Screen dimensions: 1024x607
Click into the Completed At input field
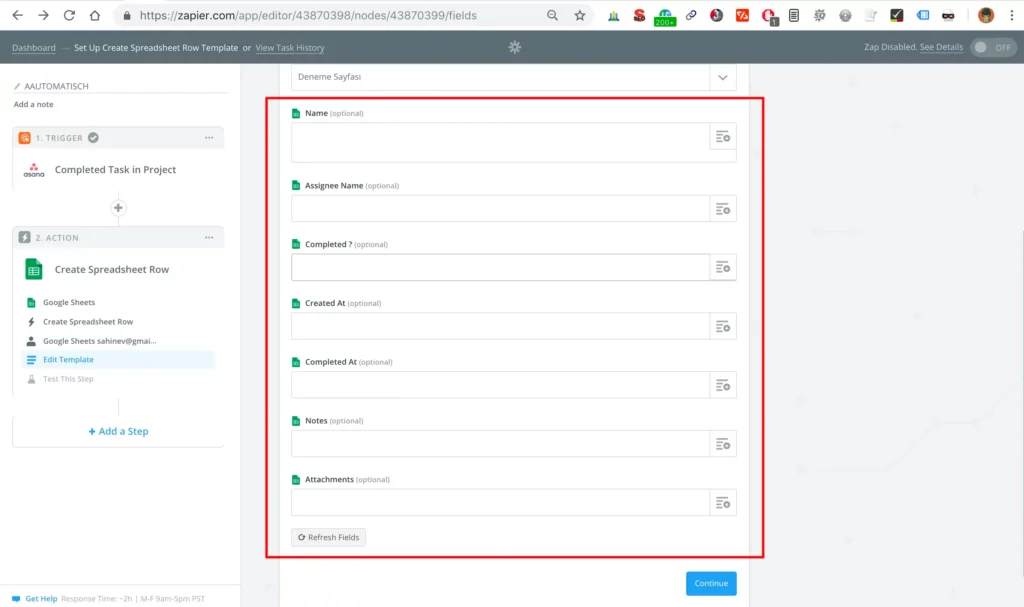click(x=500, y=385)
